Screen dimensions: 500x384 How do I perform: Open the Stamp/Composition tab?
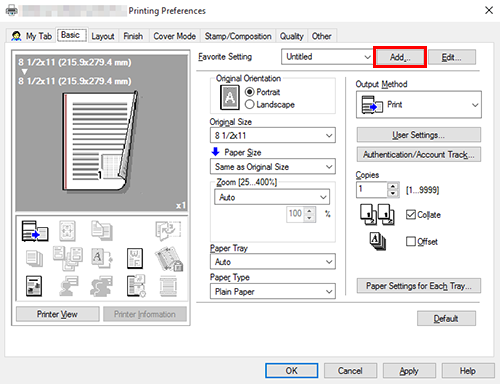[238, 36]
